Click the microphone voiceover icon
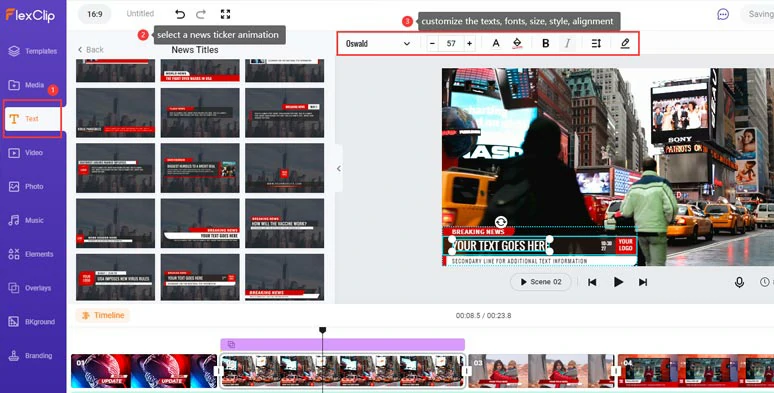Screen dimensions: 774x393 [x=739, y=282]
